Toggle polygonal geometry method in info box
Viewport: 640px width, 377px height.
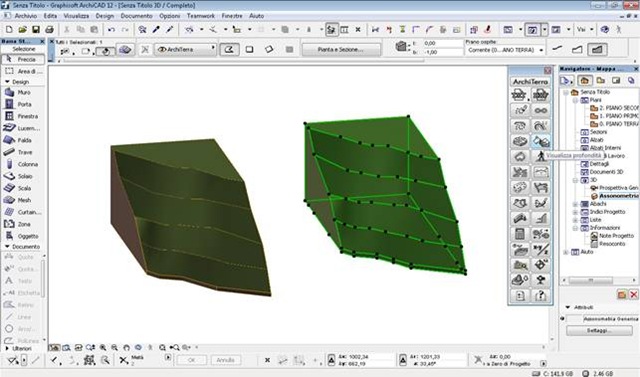pyautogui.click(x=229, y=49)
